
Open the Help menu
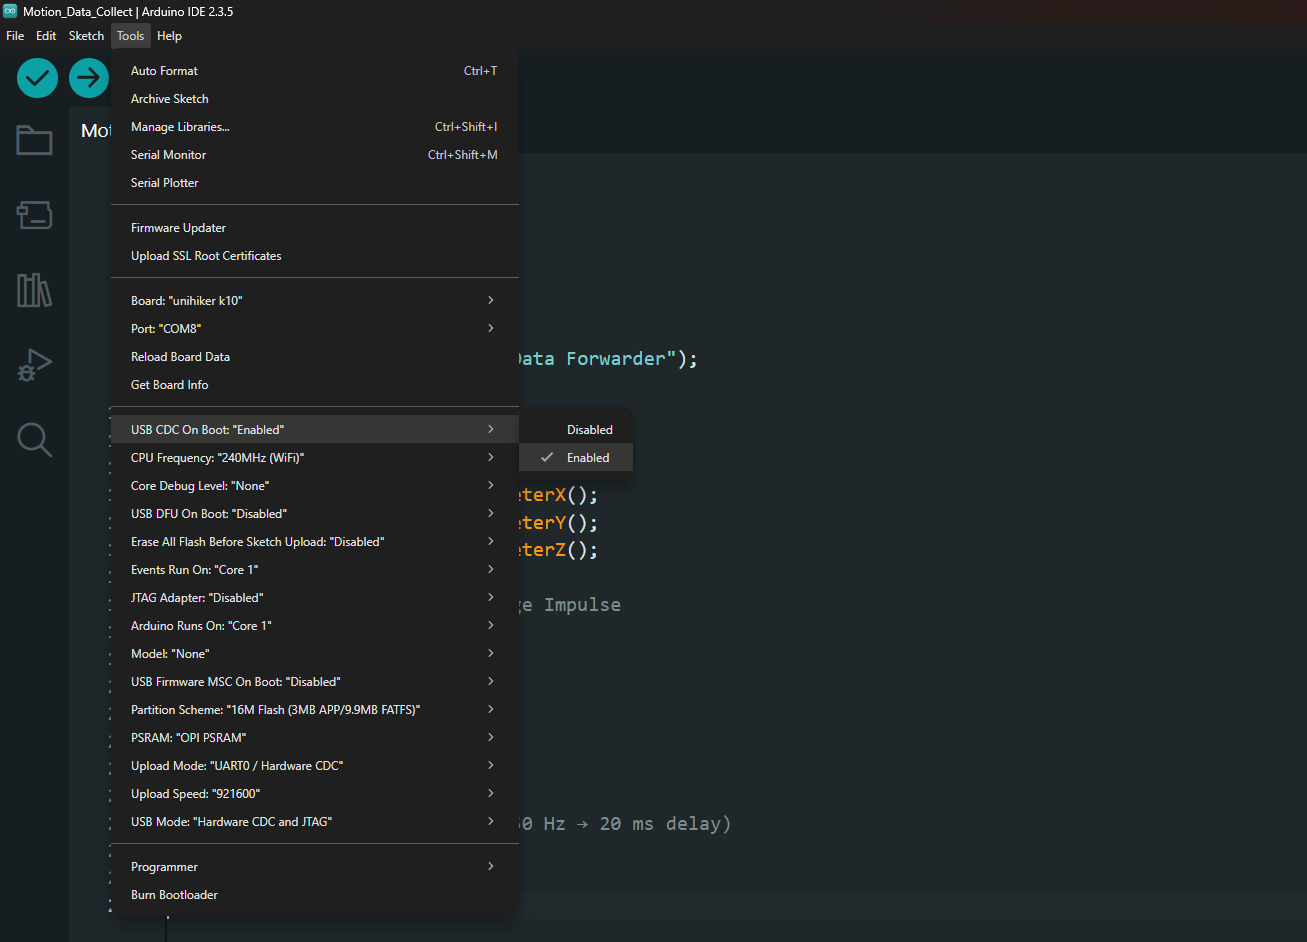click(170, 36)
